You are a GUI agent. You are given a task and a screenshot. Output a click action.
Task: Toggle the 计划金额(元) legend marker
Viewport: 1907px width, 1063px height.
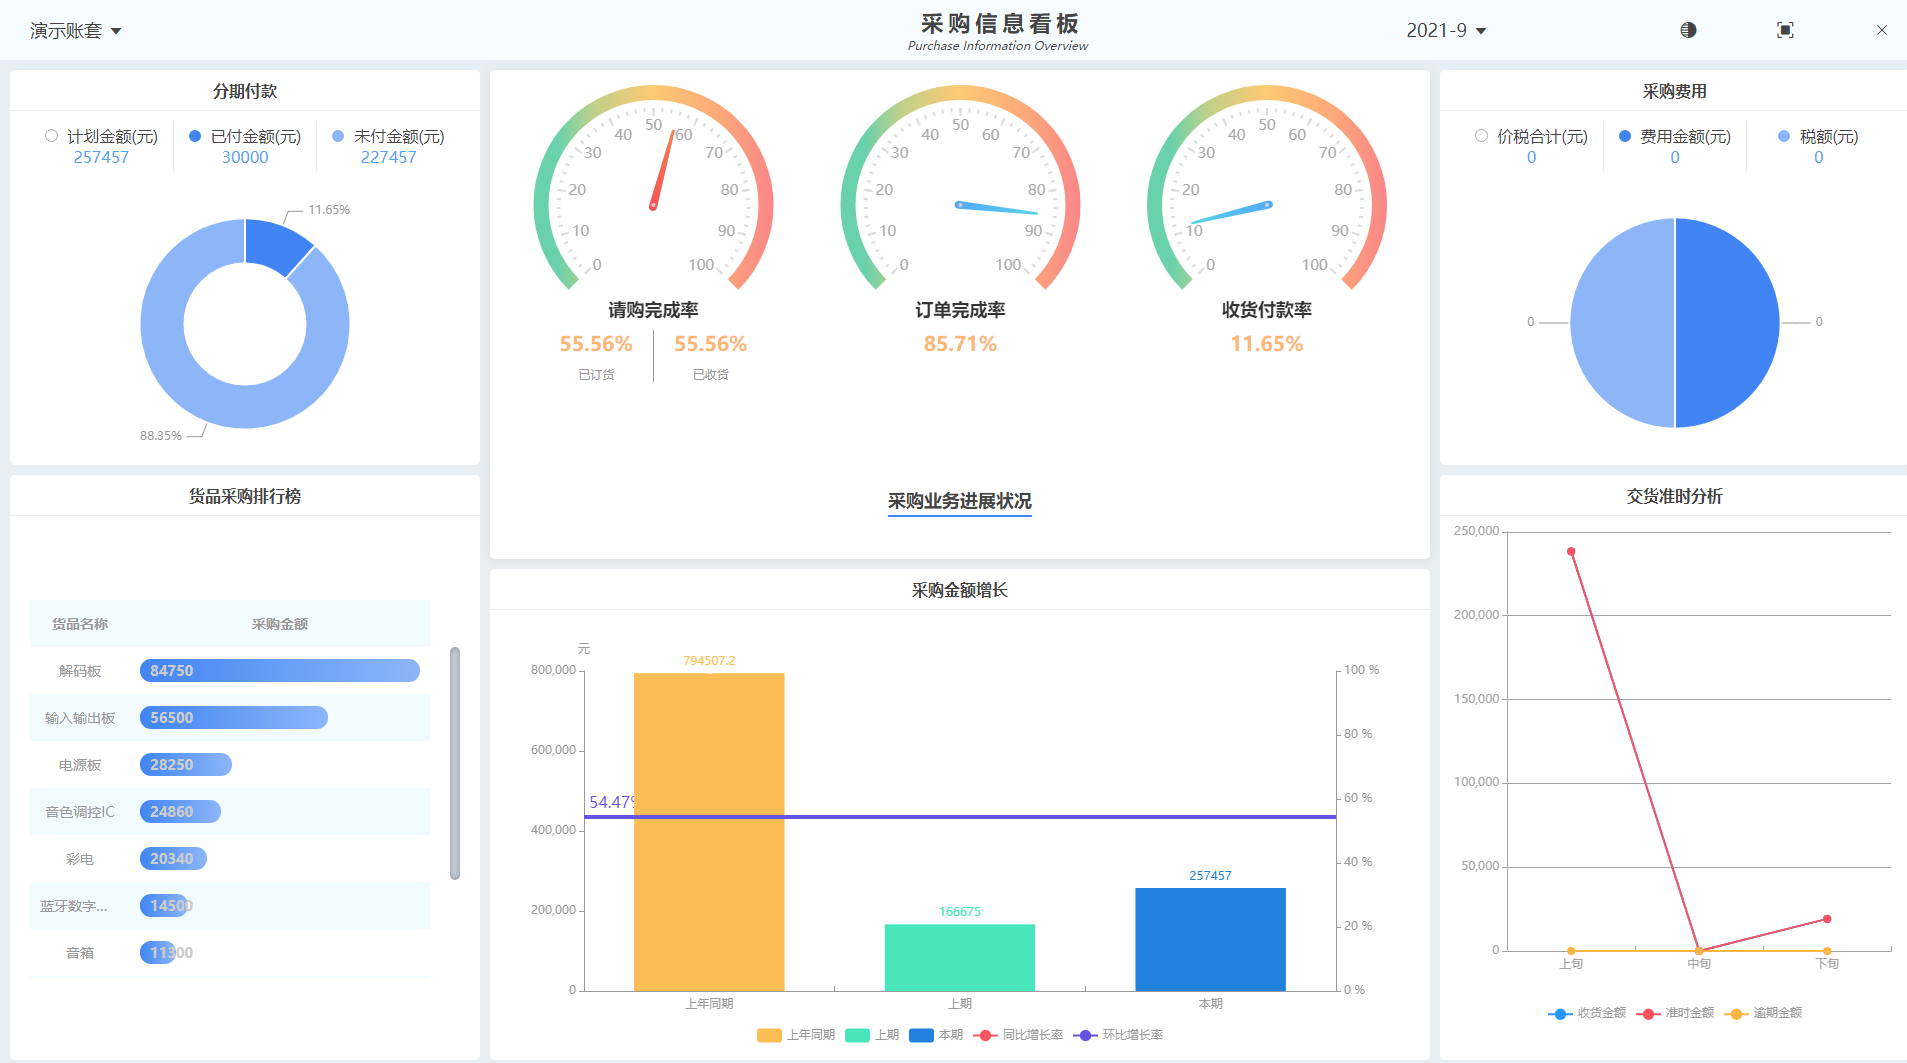pos(51,136)
